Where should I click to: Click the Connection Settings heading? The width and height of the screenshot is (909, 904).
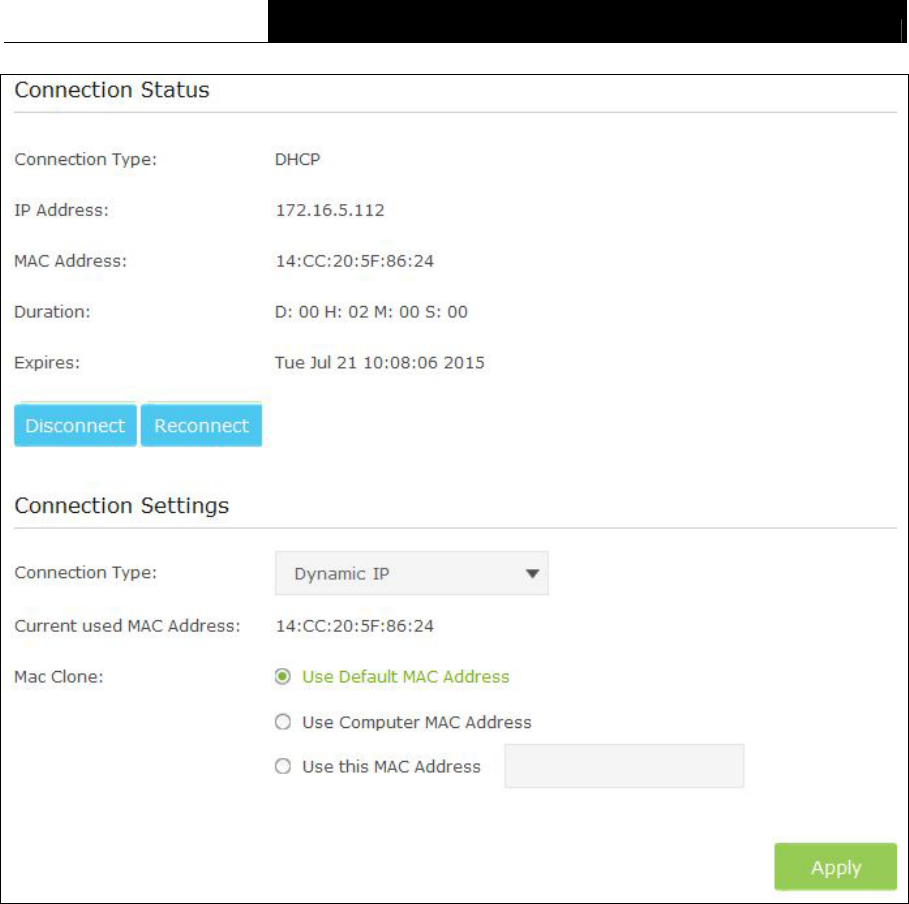tap(122, 506)
